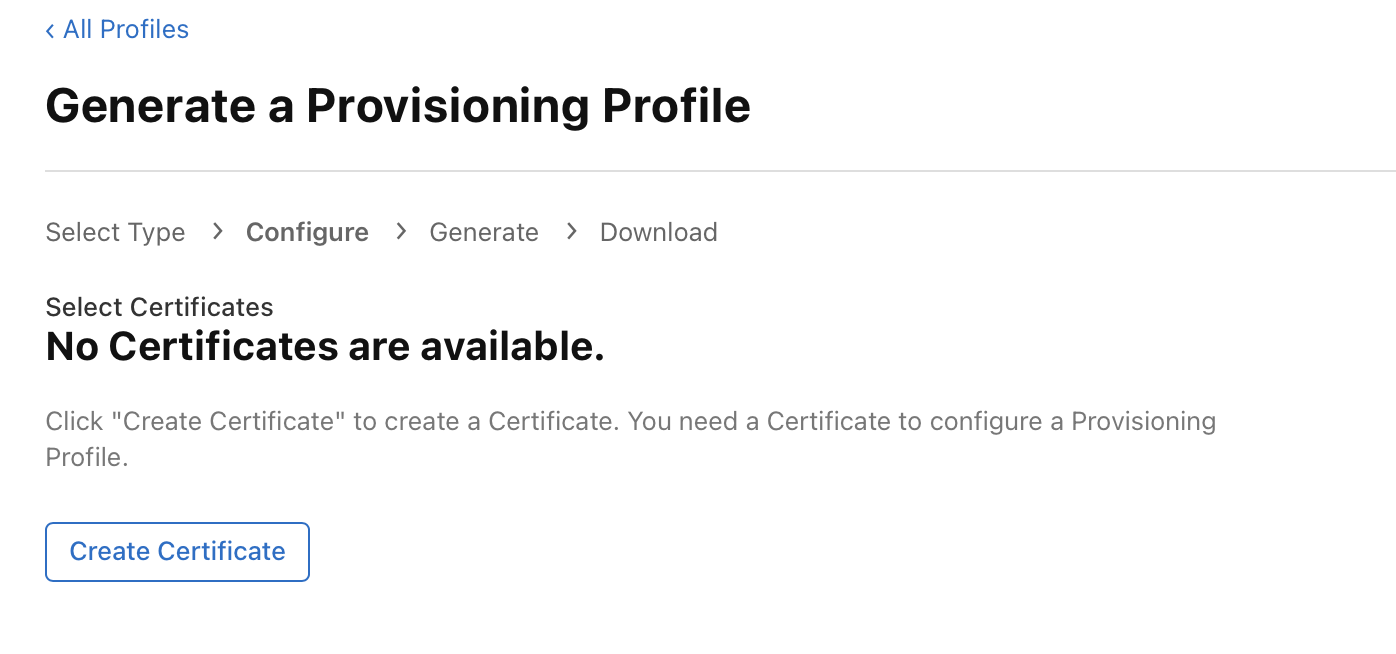Click the No Certificates are available message
The image size is (1396, 654).
[325, 347]
